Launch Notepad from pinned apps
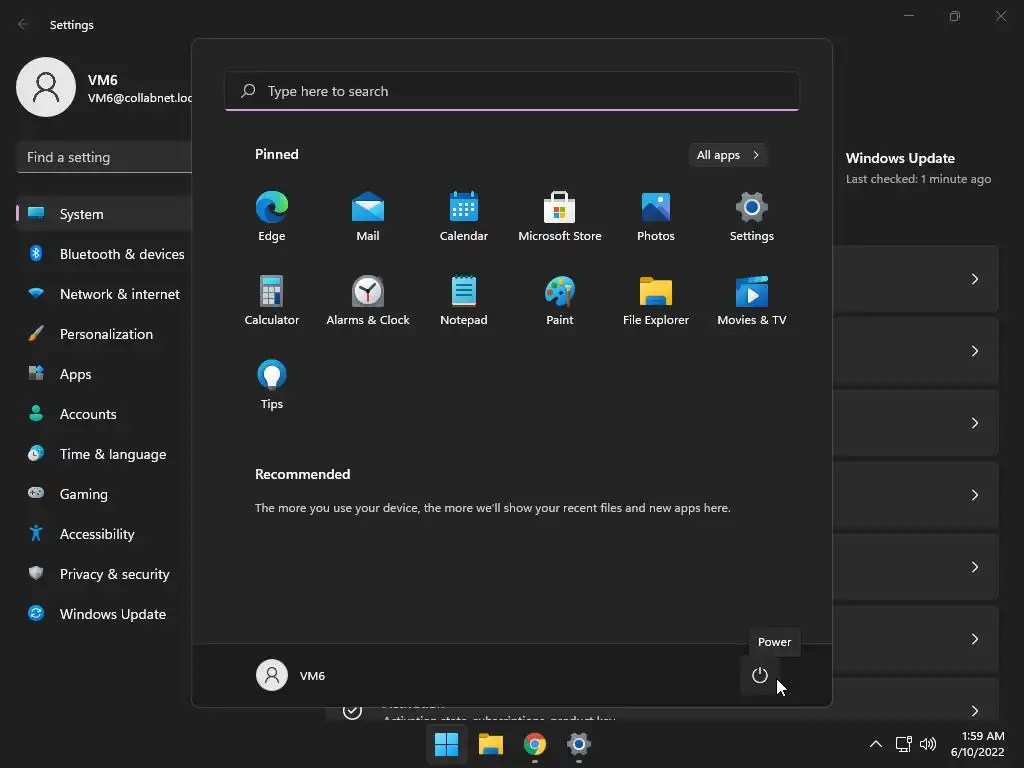The height and width of the screenshot is (768, 1024). 464,300
